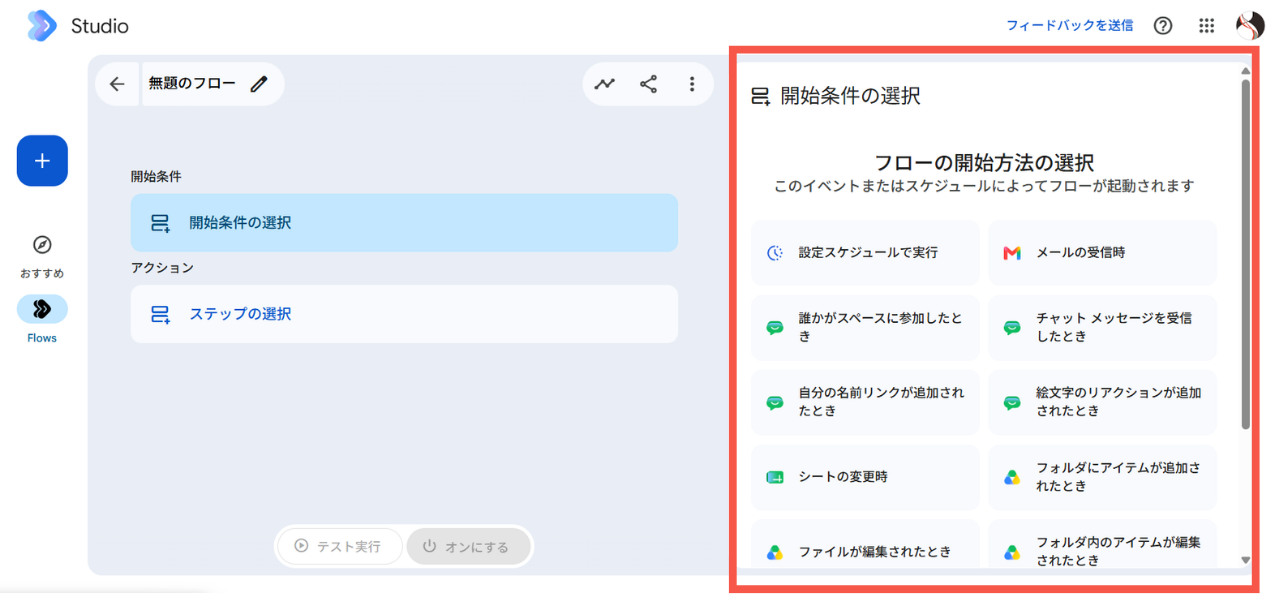The height and width of the screenshot is (594, 1280).
Task: Click chat icon for チャット メッセージを受信したとき
Action: click(1012, 327)
